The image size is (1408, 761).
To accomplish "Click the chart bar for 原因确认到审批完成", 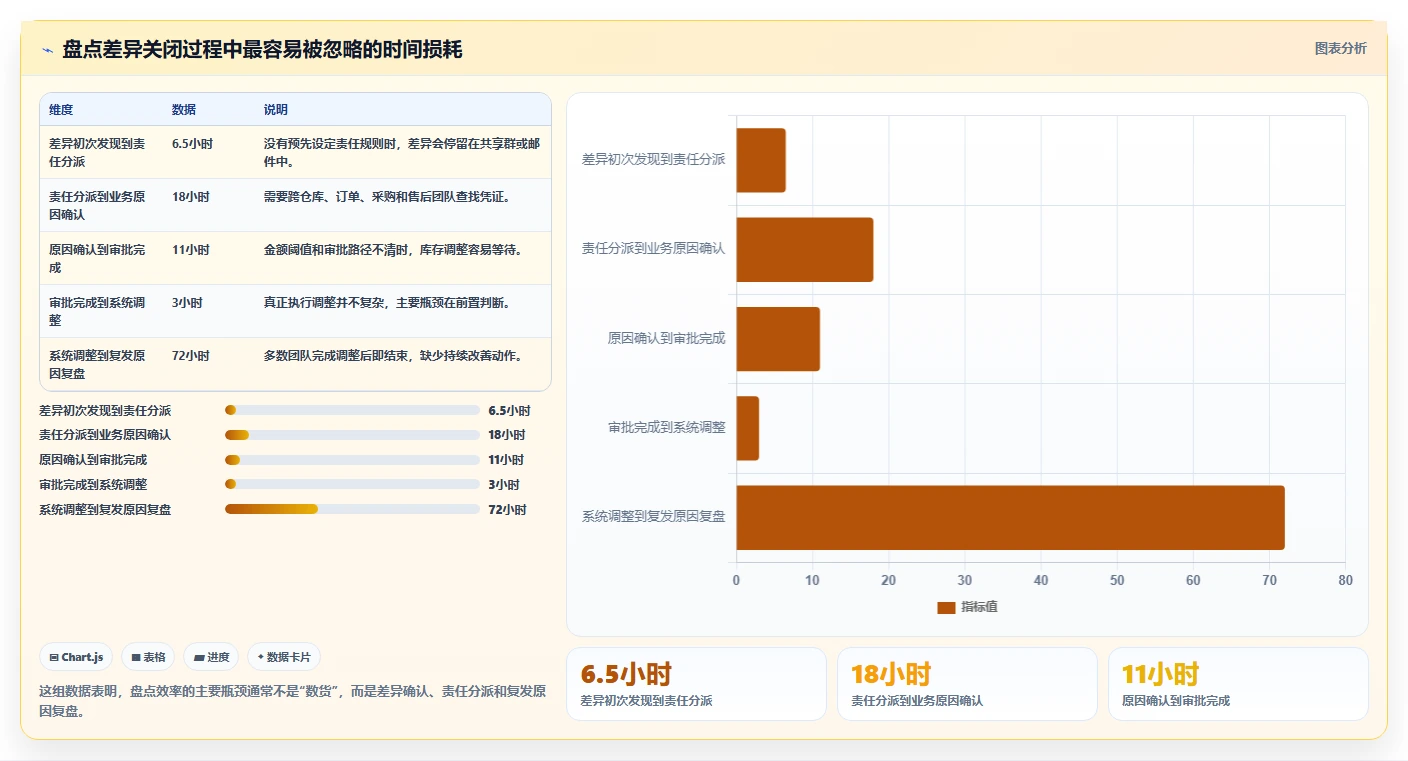I will tap(778, 339).
